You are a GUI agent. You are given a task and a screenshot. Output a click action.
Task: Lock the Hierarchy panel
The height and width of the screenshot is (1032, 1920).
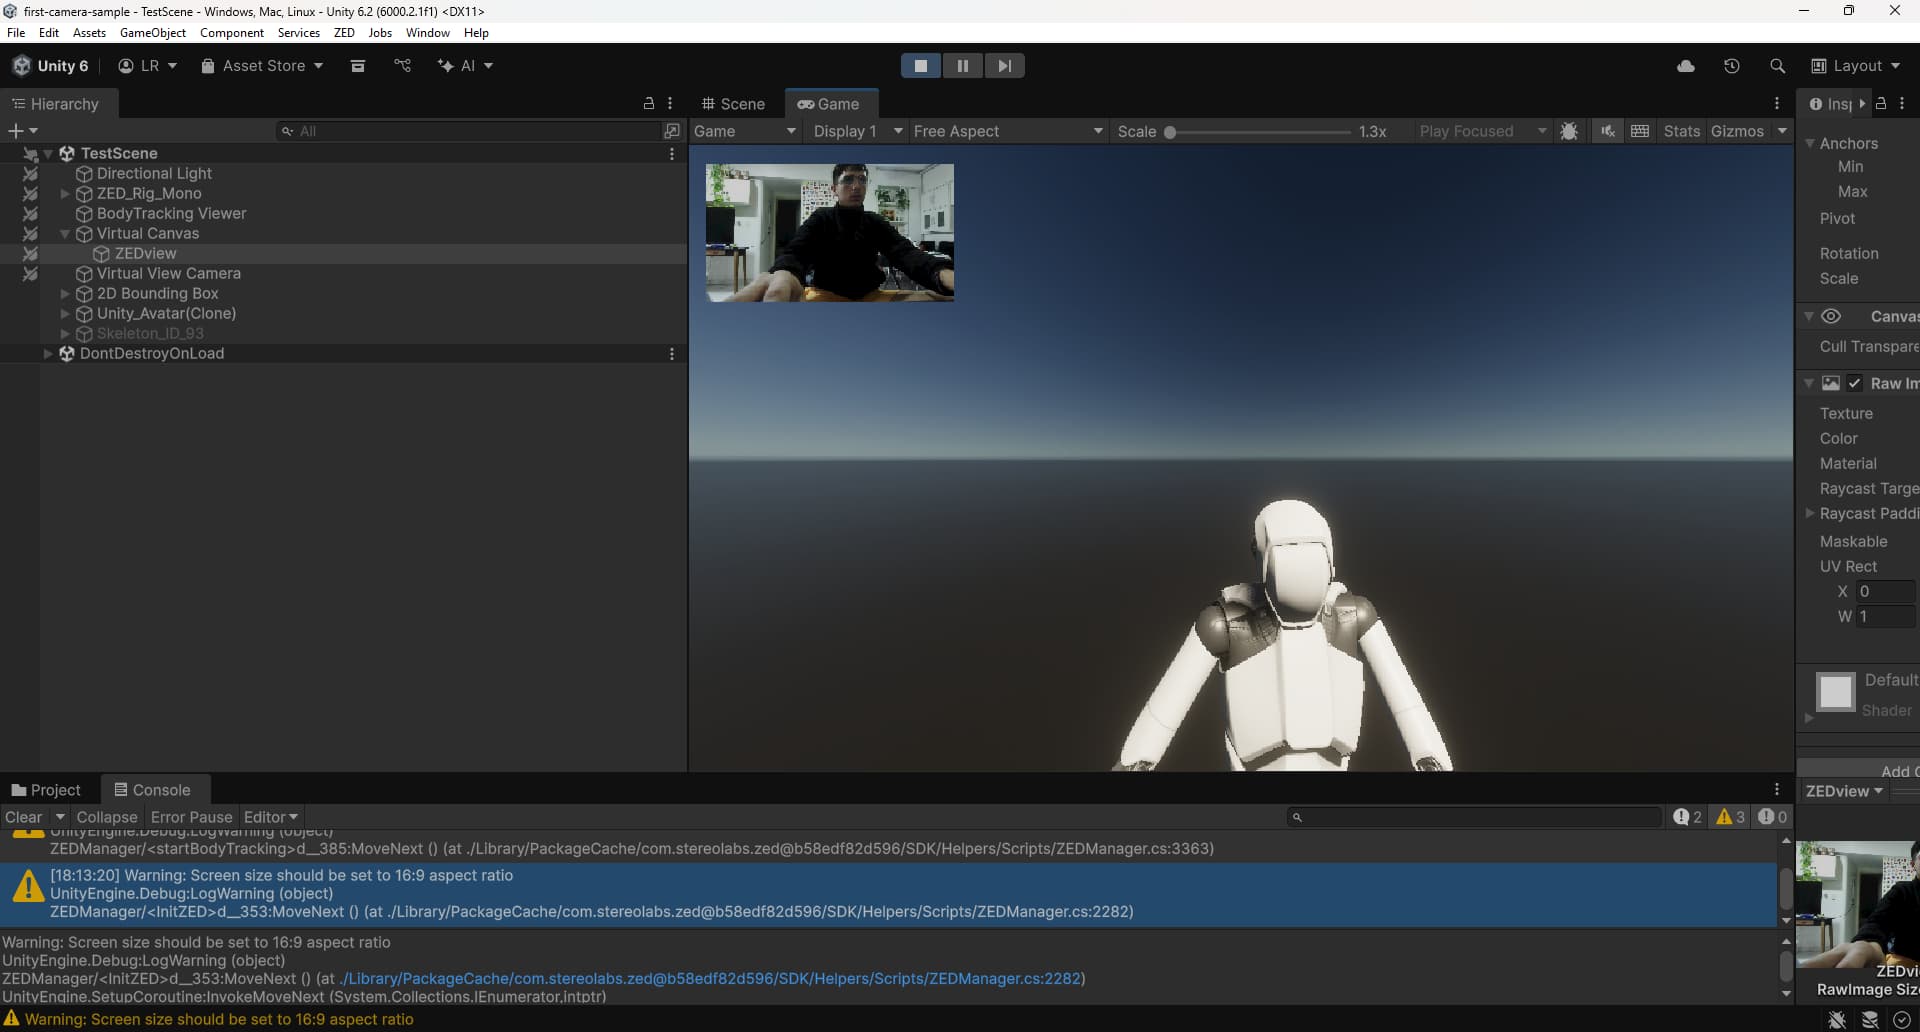pyautogui.click(x=648, y=104)
